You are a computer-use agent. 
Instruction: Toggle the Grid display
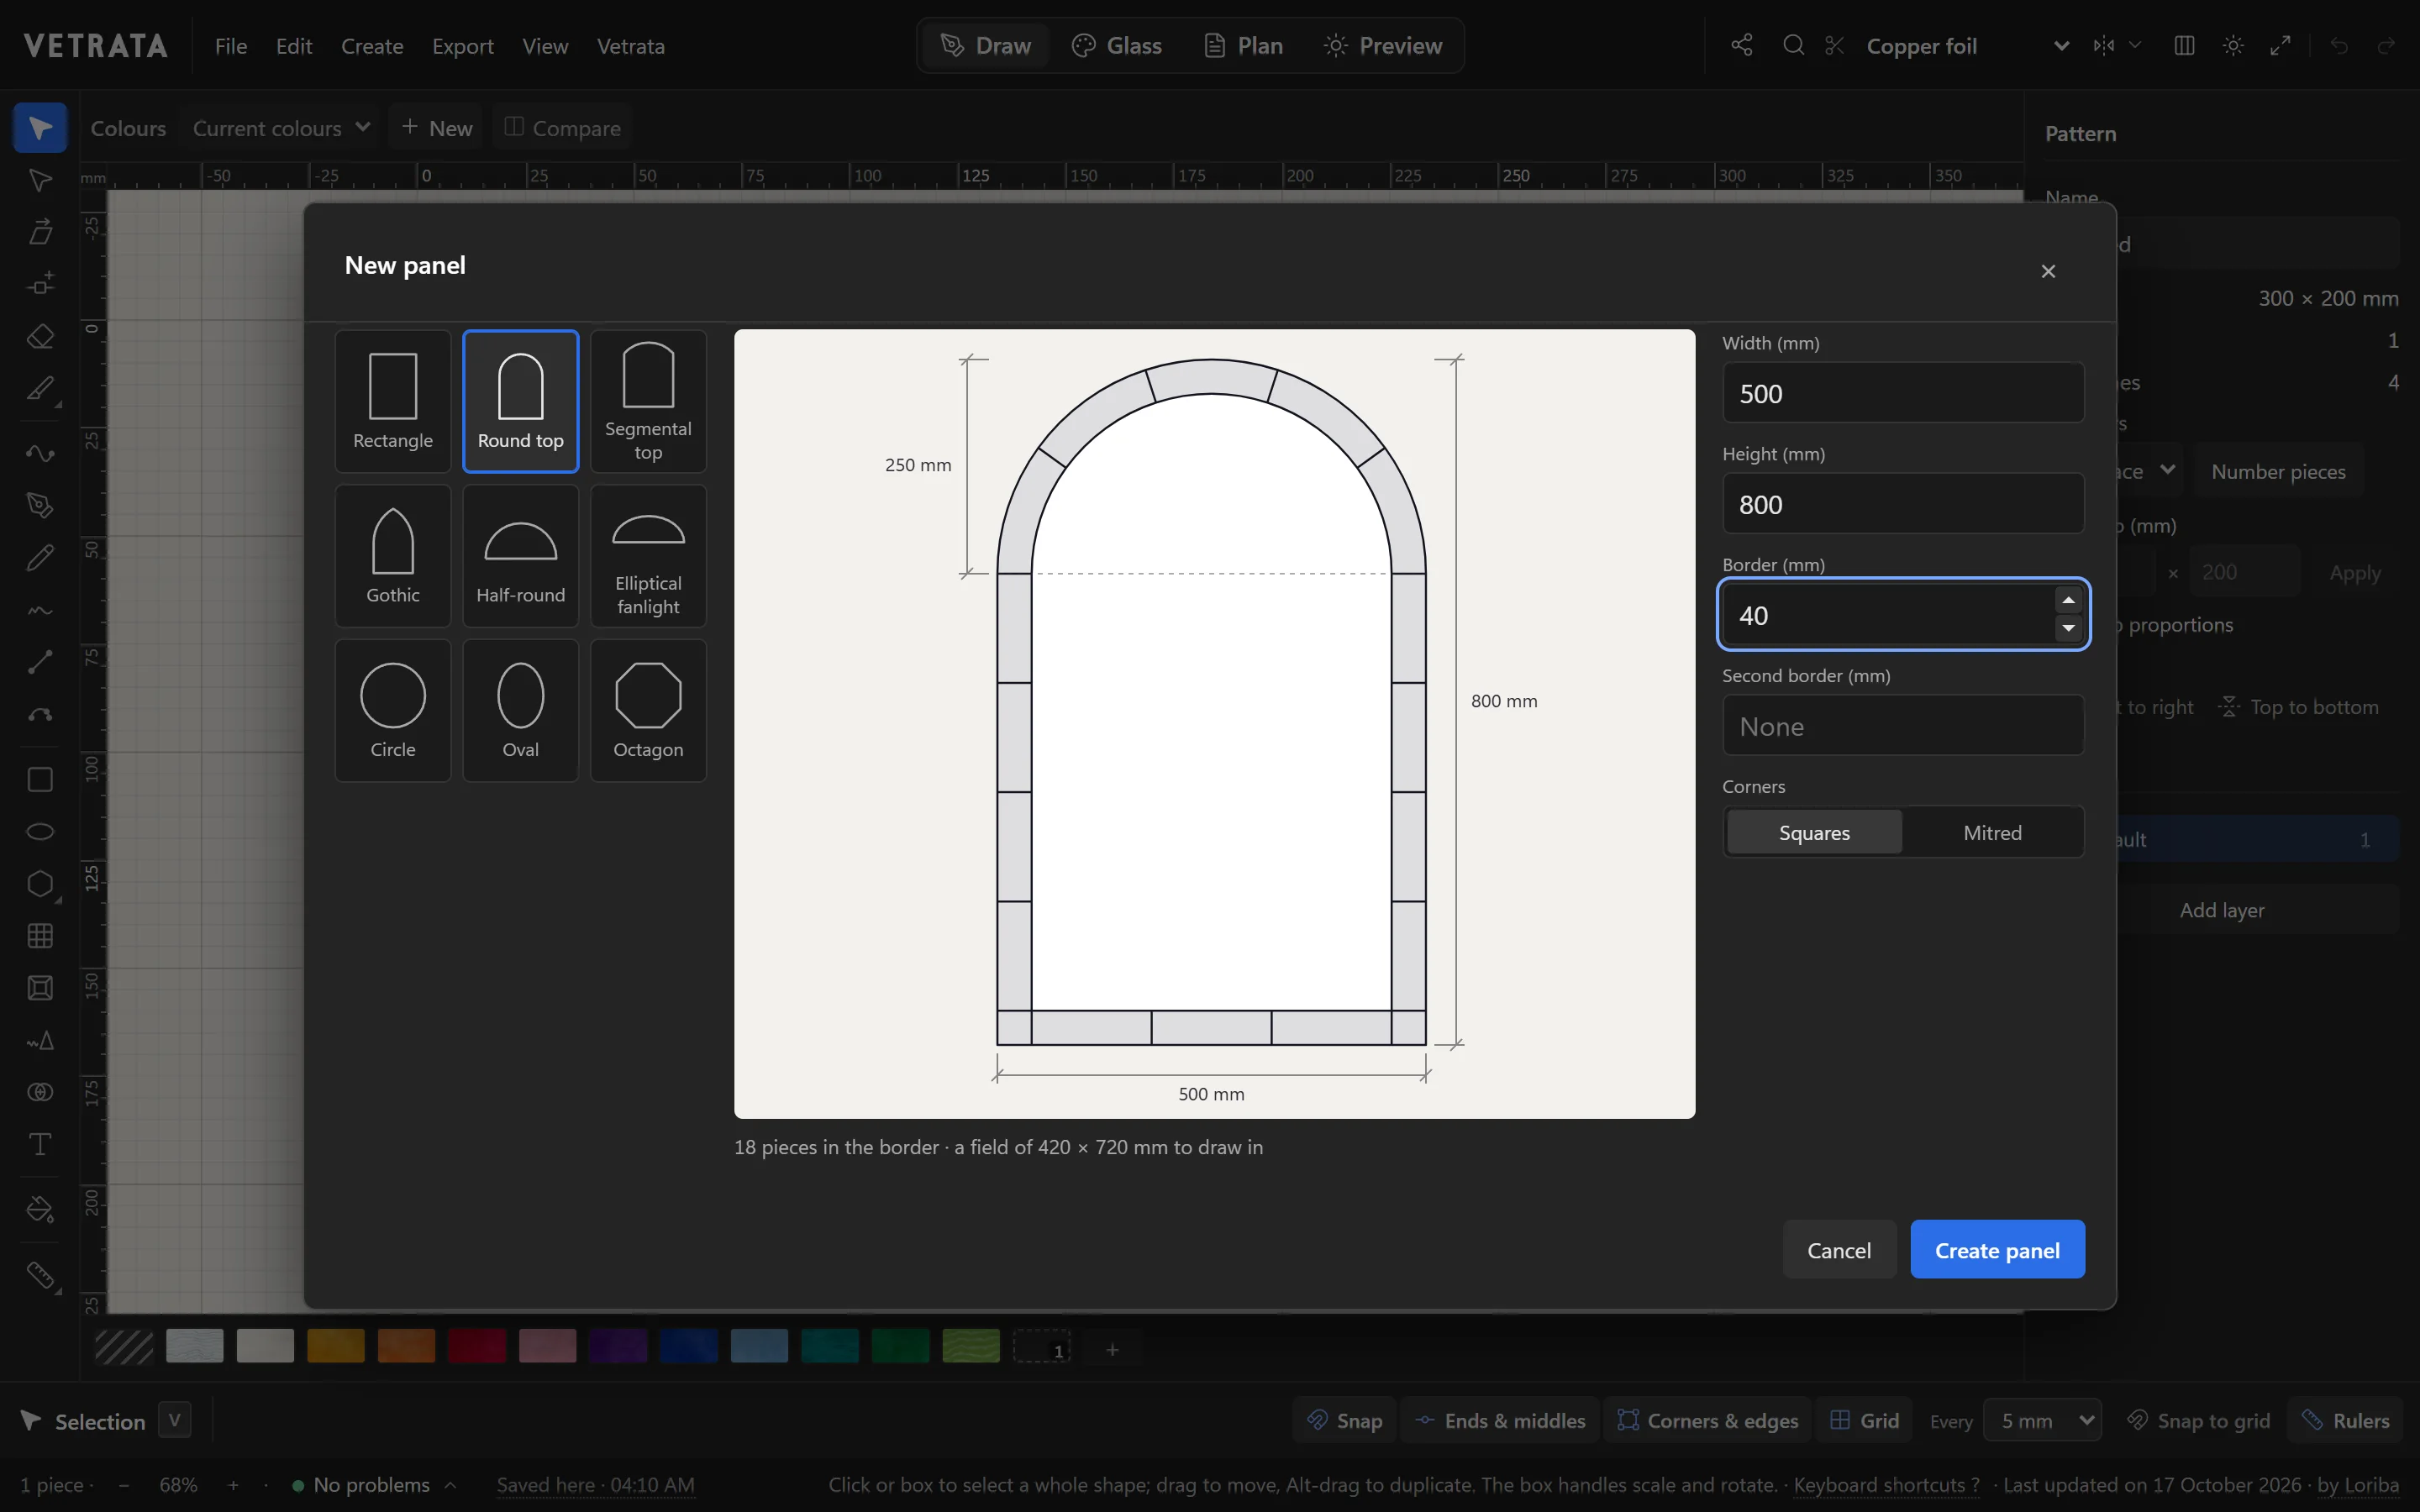(x=1864, y=1420)
